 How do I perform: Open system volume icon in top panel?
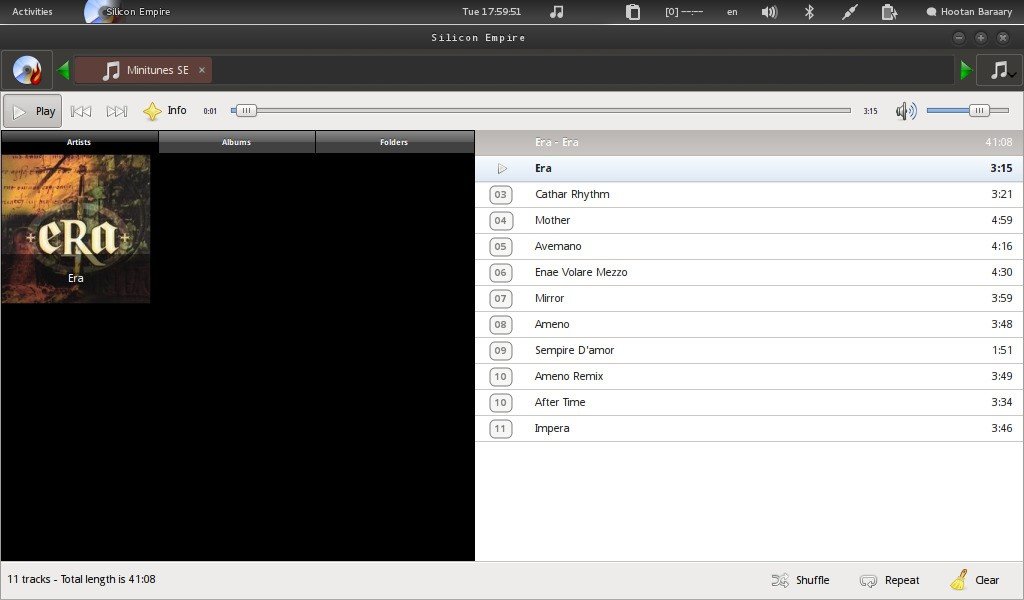pos(769,12)
